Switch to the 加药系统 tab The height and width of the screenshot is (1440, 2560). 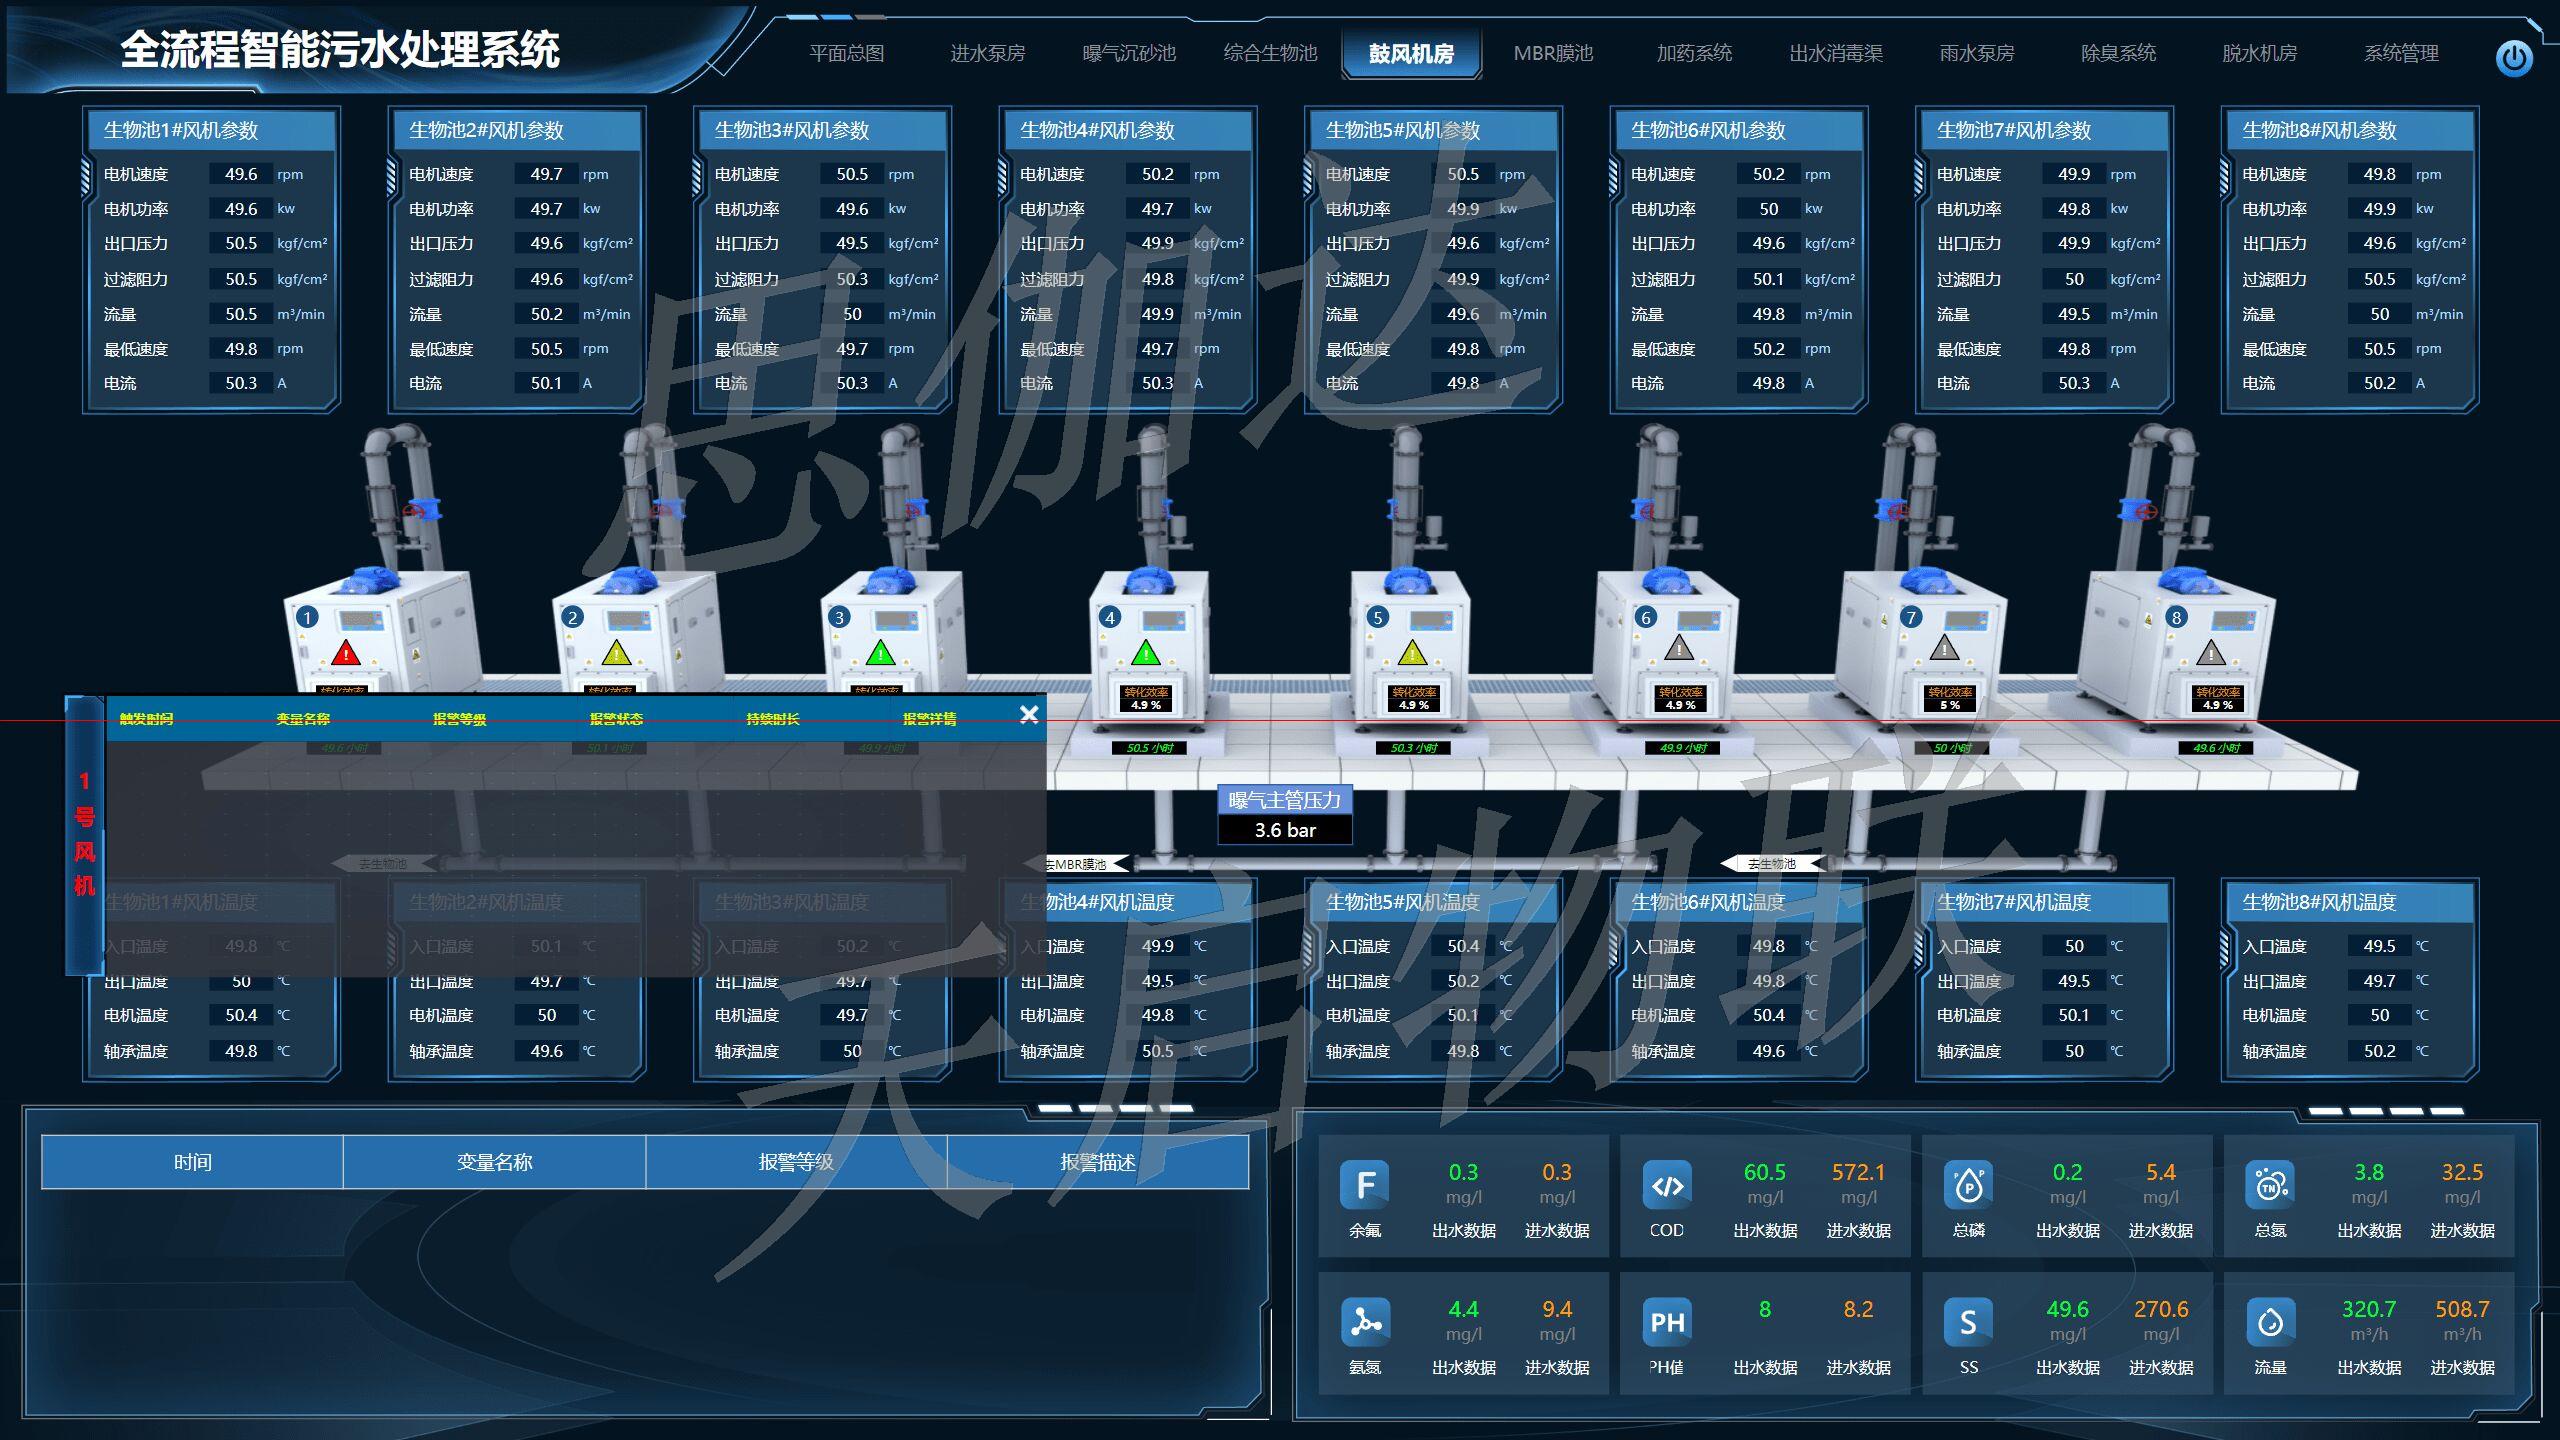(1695, 53)
